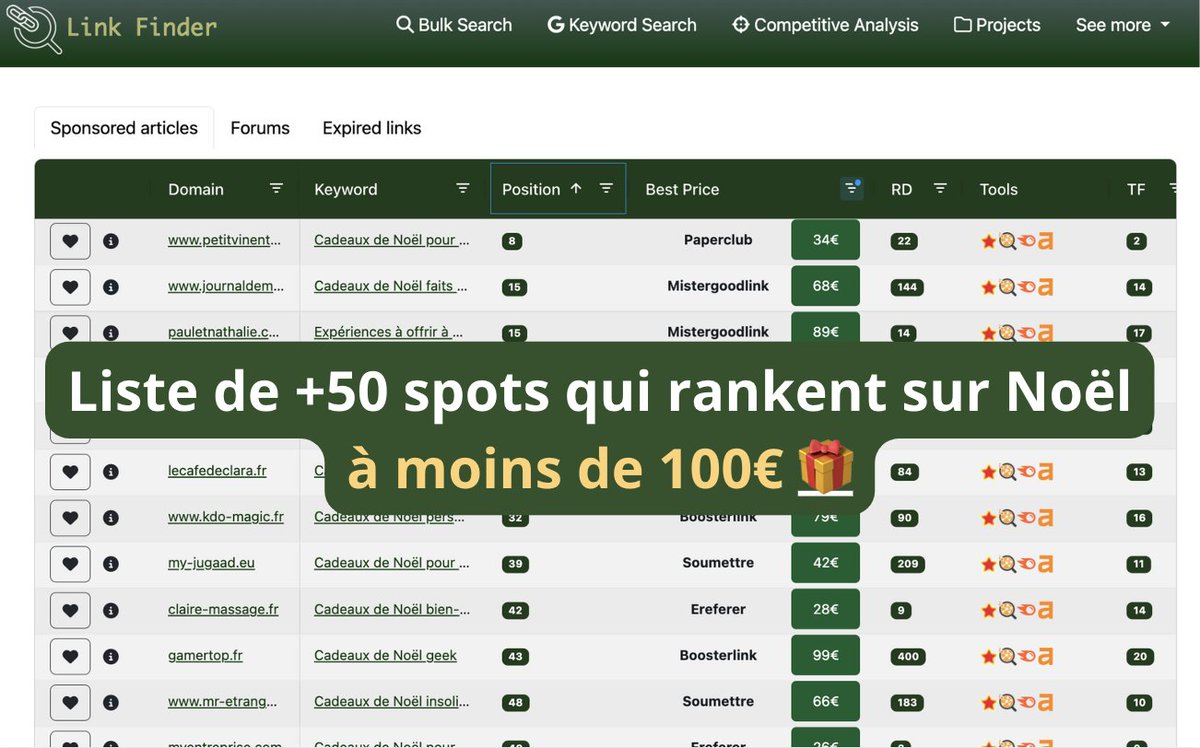Show info icon for lecafedeclara.fr
The height and width of the screenshot is (748, 1200).
pos(111,472)
